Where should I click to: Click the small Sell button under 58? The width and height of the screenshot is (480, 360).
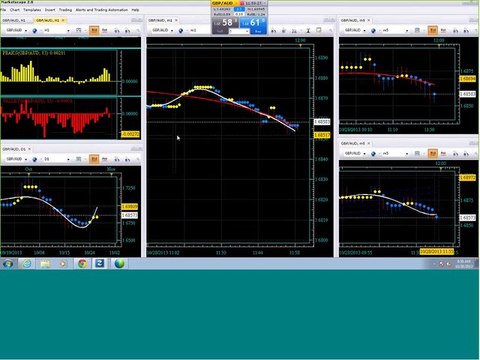[x=220, y=31]
